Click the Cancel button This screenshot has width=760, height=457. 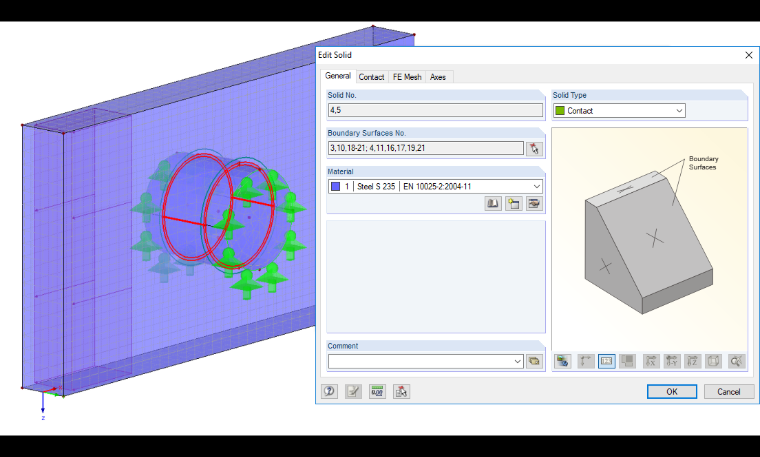point(728,392)
